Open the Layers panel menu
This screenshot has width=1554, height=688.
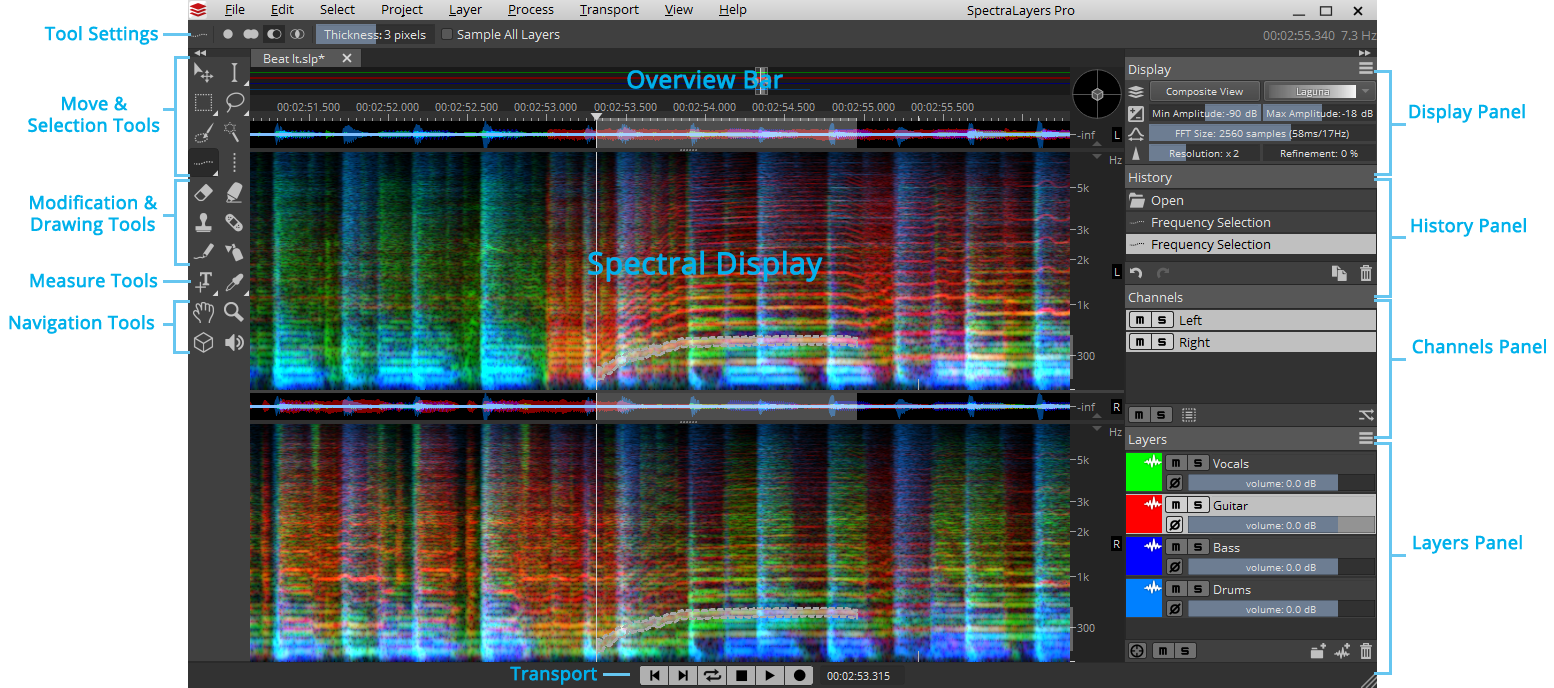(1366, 439)
